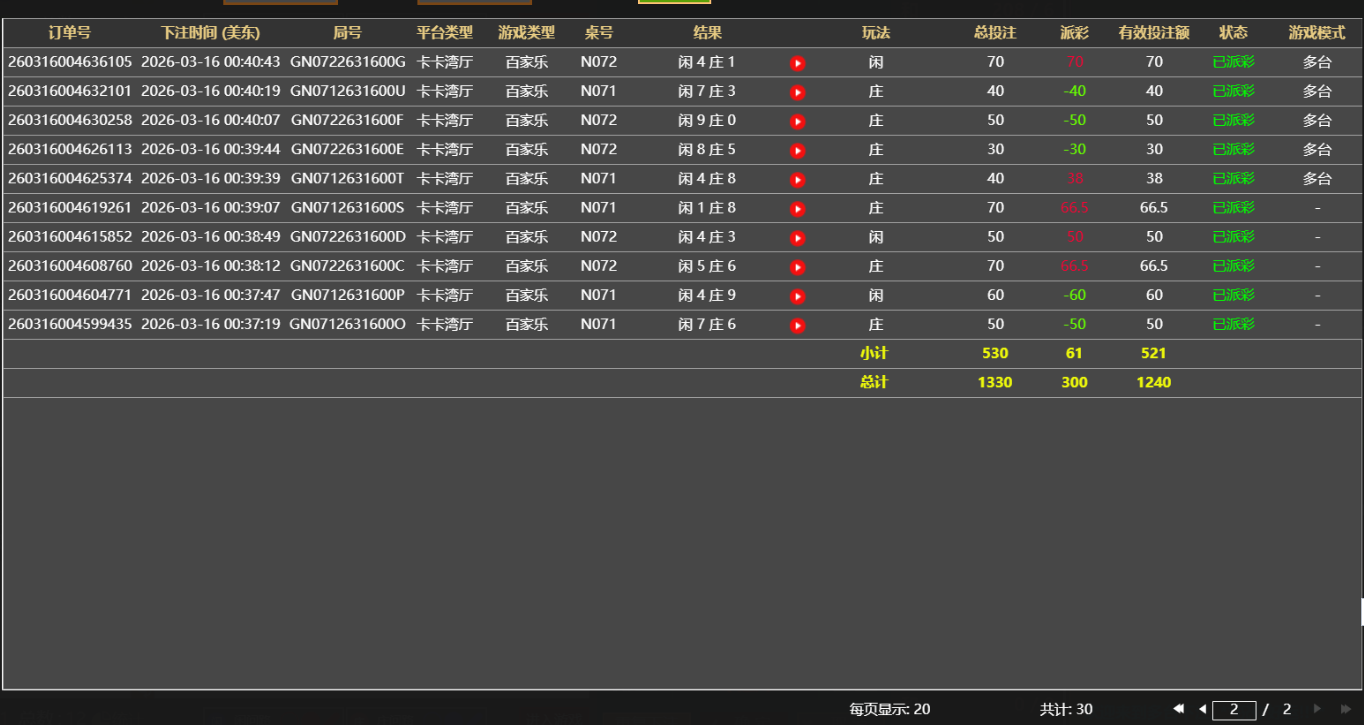Image resolution: width=1364 pixels, height=725 pixels.
Task: Click the 已派彩 status on the first row
Action: tap(1233, 62)
